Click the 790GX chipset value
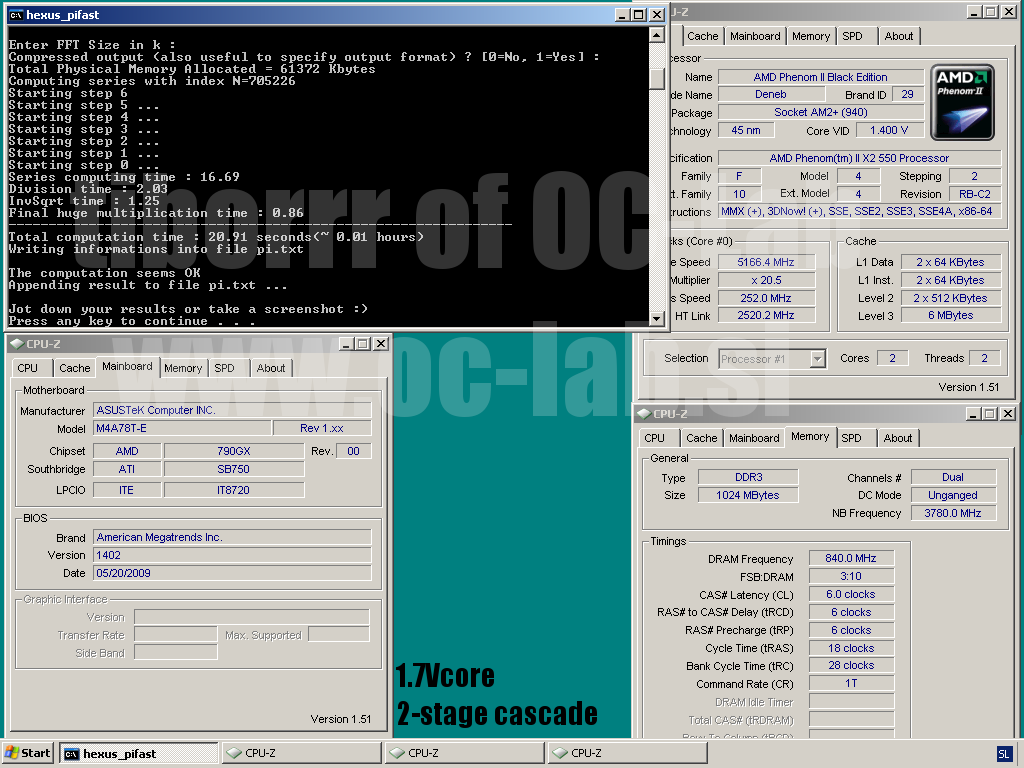 coord(234,451)
